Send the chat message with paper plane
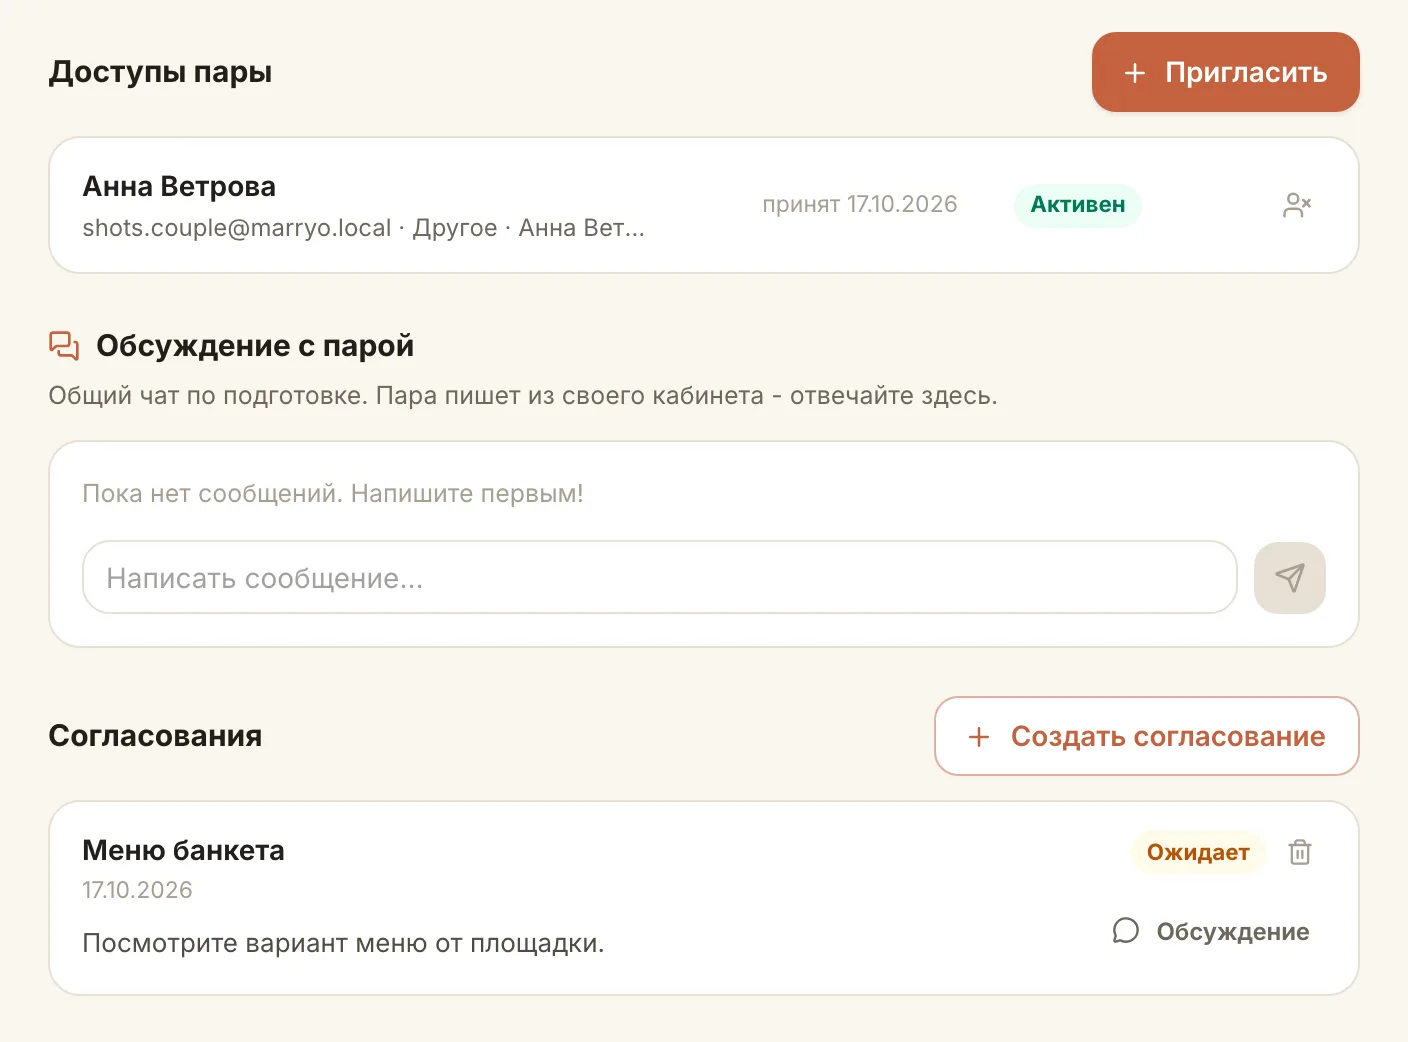The width and height of the screenshot is (1408, 1042). point(1290,578)
